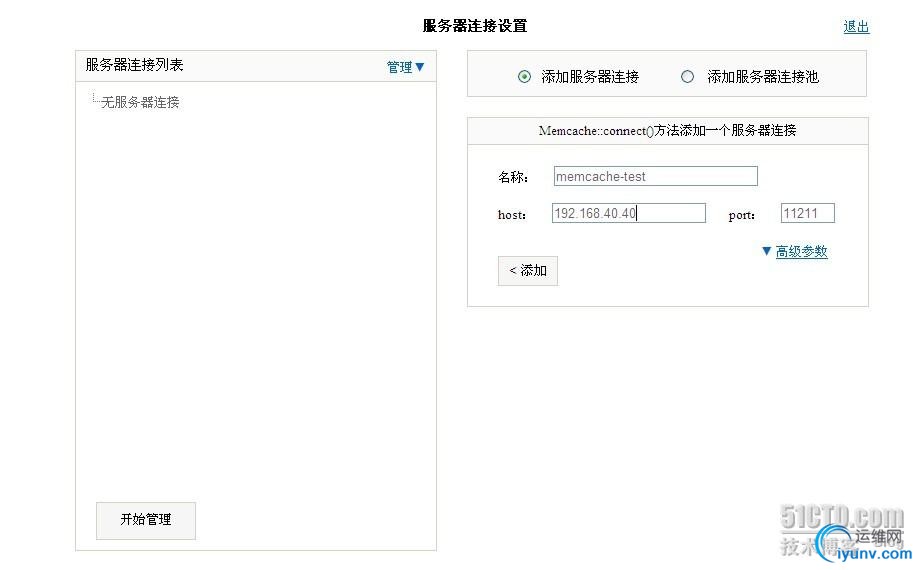918x570 pixels.
Task: Click the port: label
Action: (x=741, y=215)
